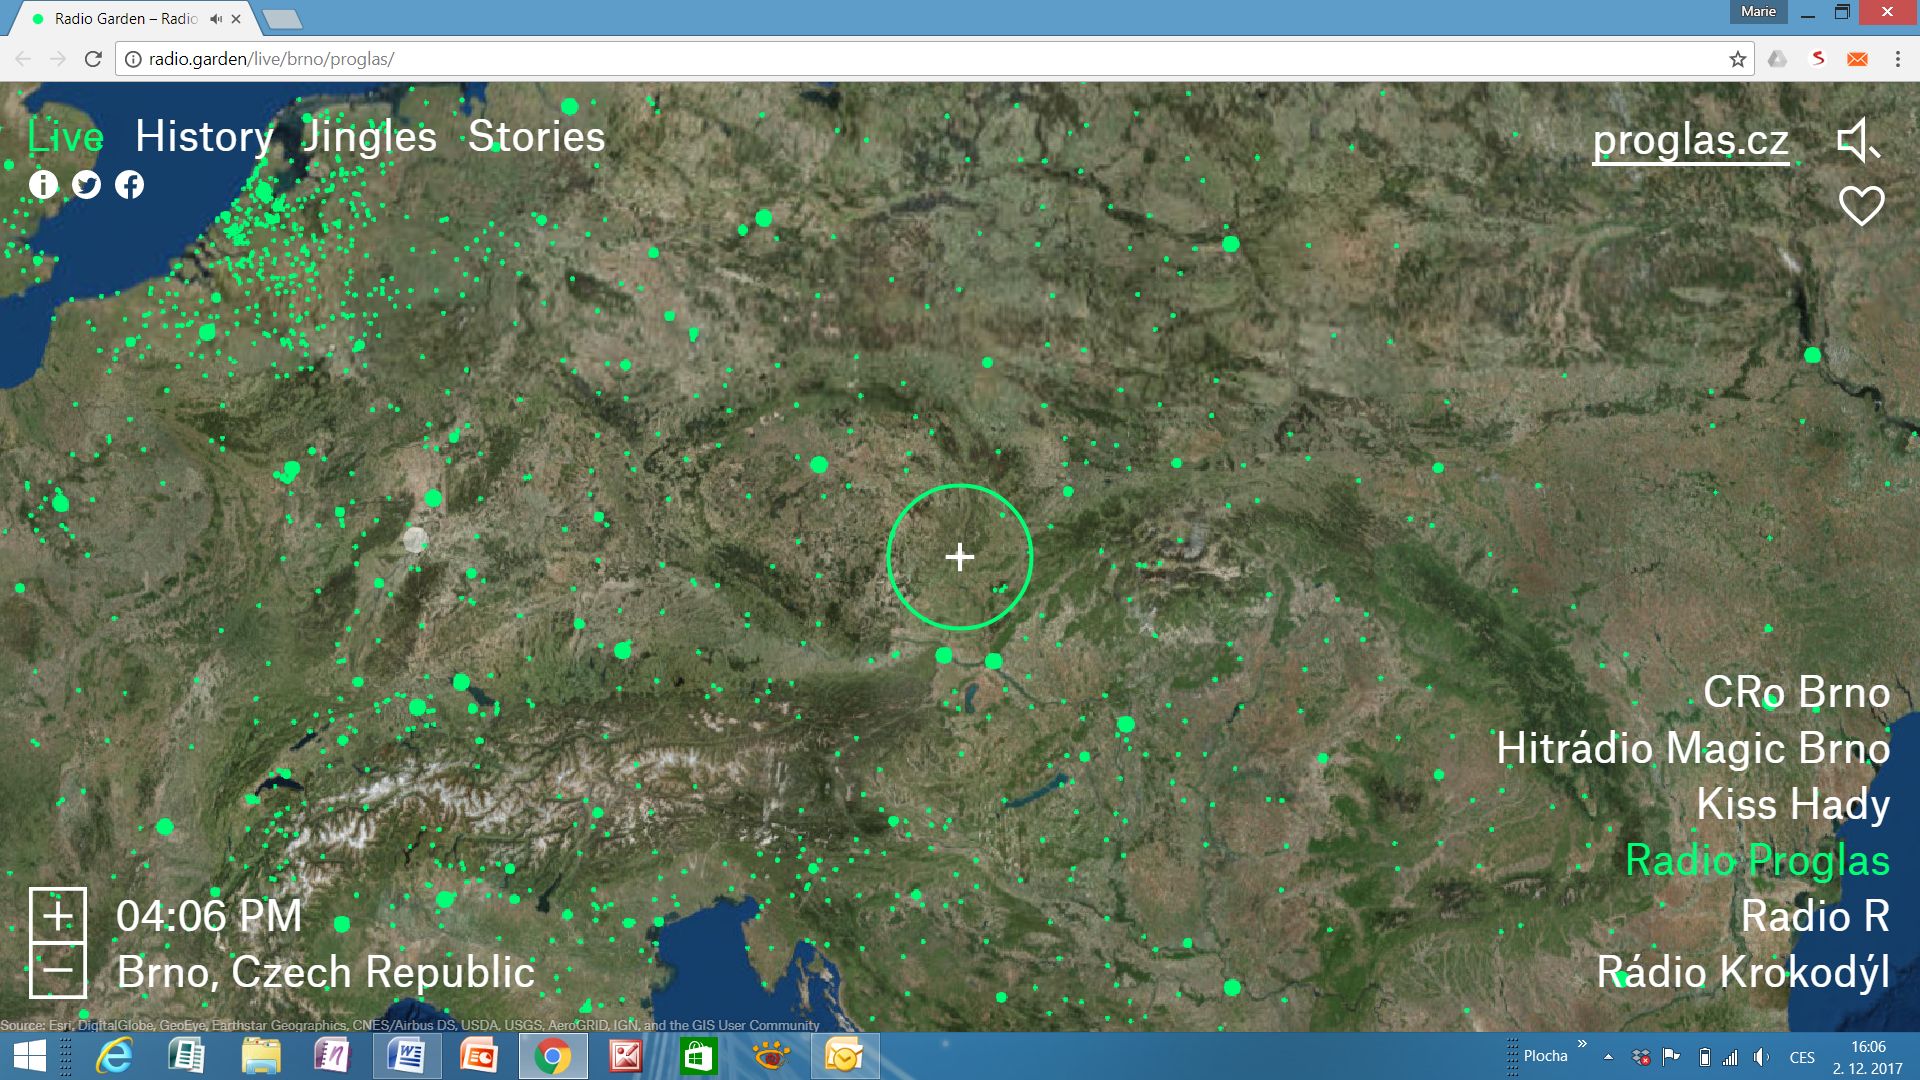
Task: Open the eye-shaped app in taskbar
Action: [771, 1056]
